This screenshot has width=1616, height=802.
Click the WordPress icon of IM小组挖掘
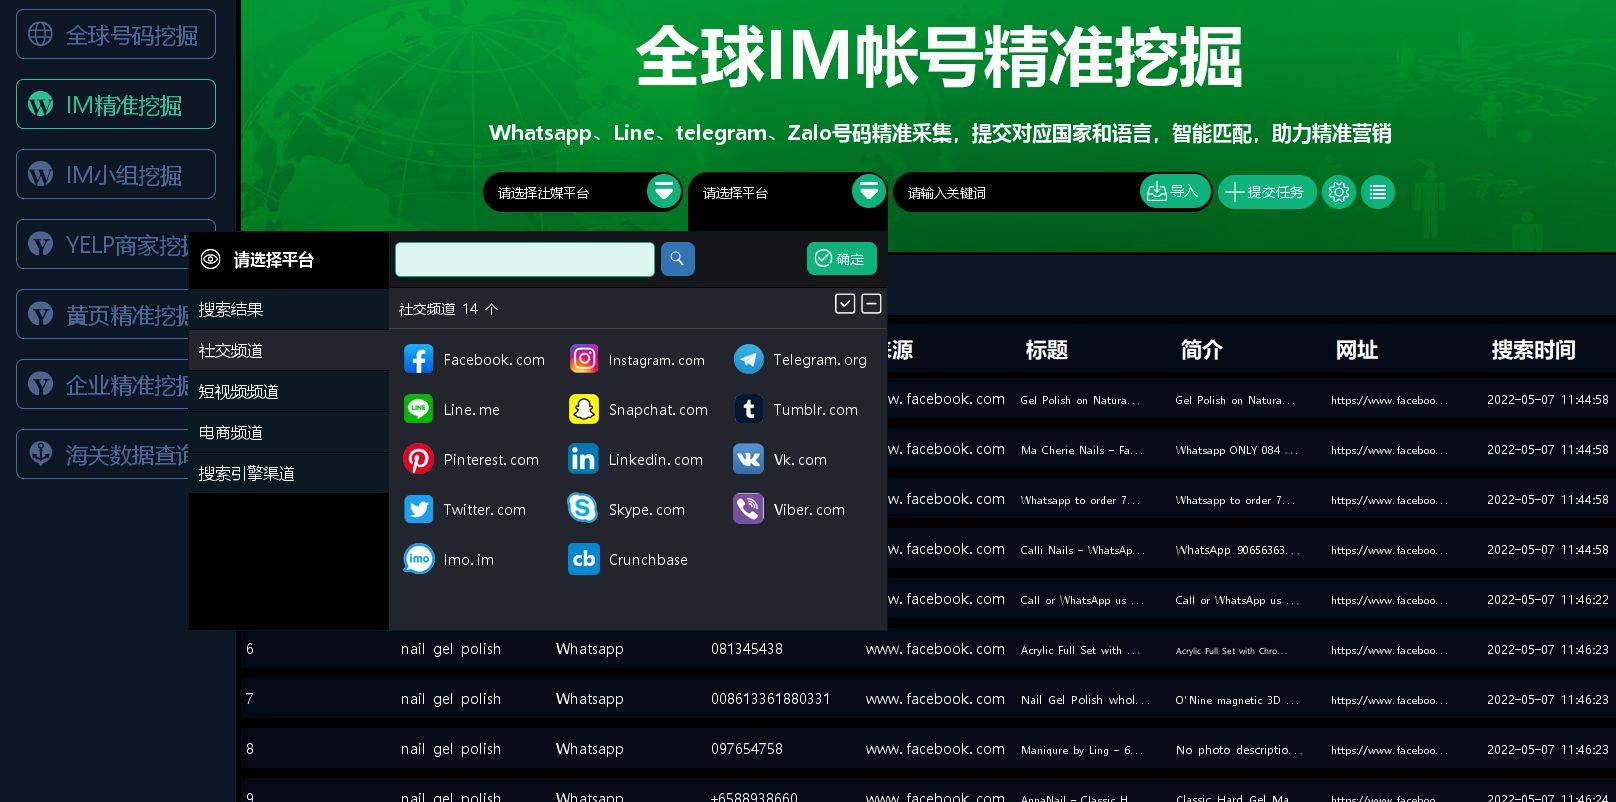(x=41, y=174)
